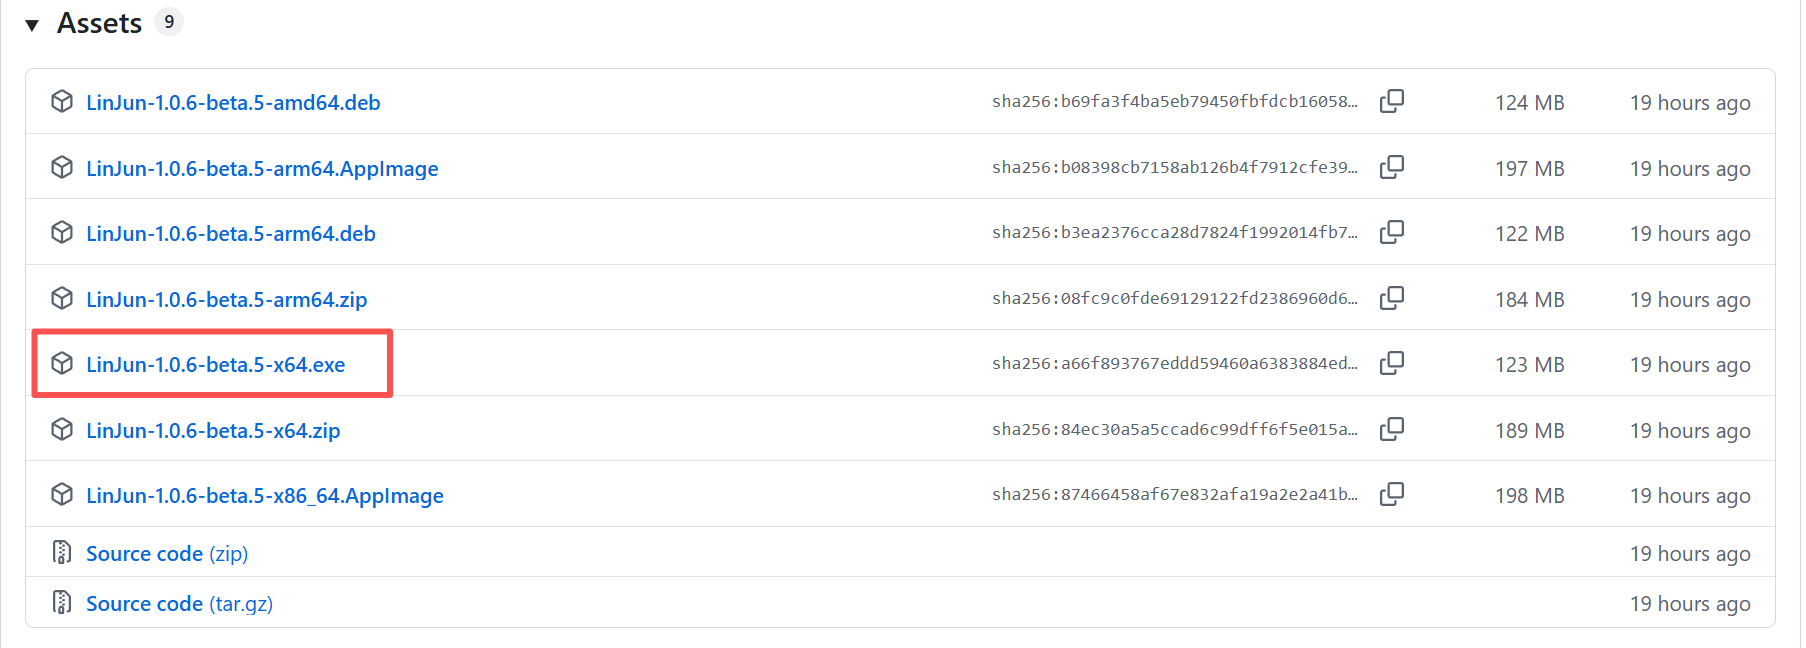Click package icon beside amd64.deb file
Screen dimensions: 1806x648
point(62,102)
